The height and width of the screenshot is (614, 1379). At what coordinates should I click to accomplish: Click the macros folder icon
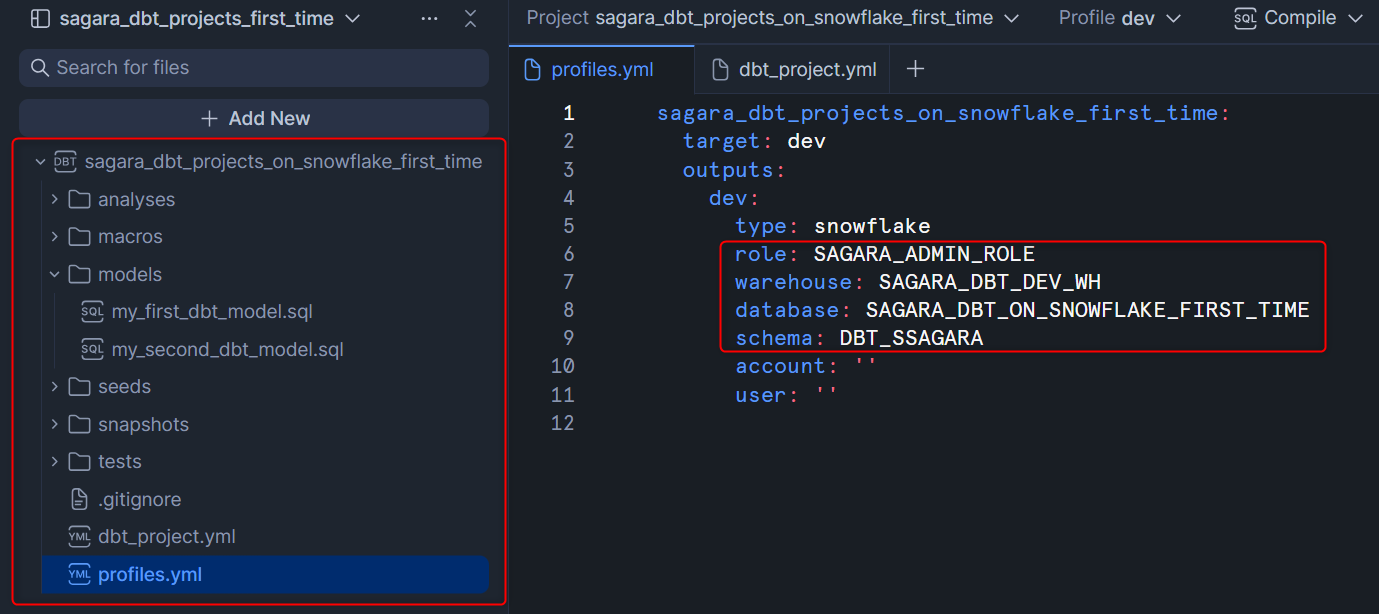click(80, 237)
